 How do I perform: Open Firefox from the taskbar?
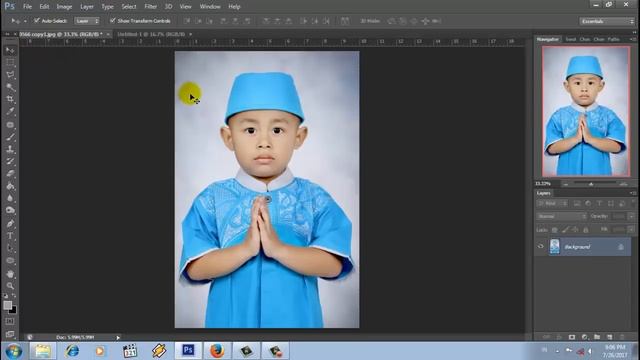click(x=217, y=351)
